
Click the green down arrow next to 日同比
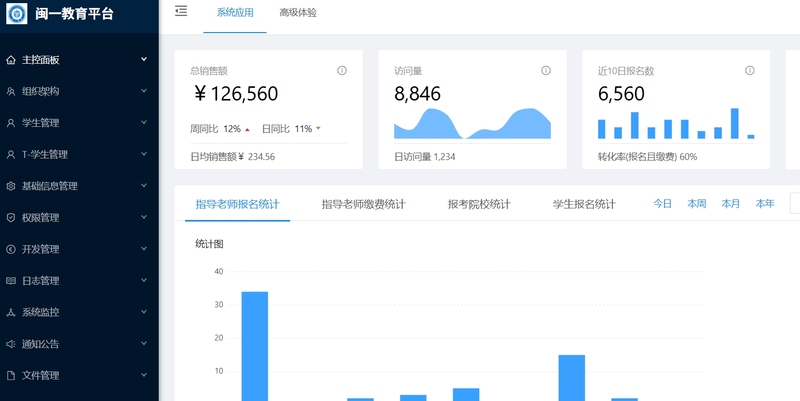(318, 129)
